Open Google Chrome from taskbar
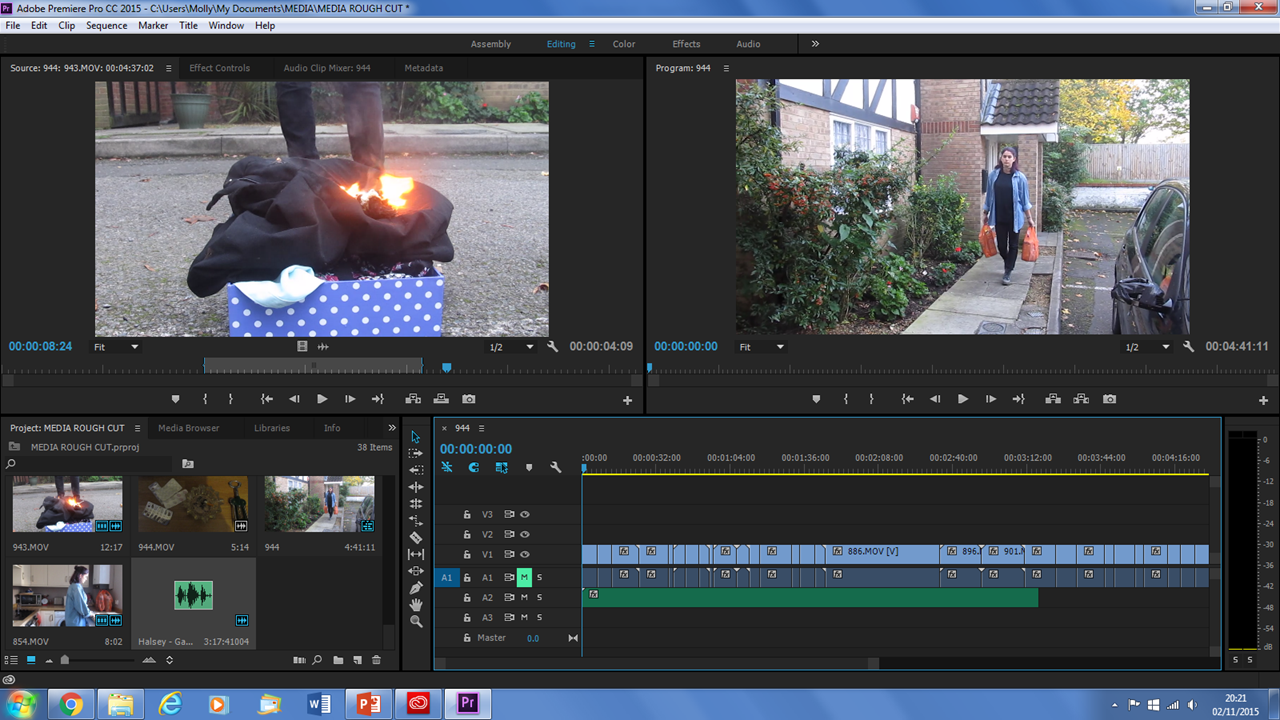1280x720 pixels. click(x=71, y=704)
